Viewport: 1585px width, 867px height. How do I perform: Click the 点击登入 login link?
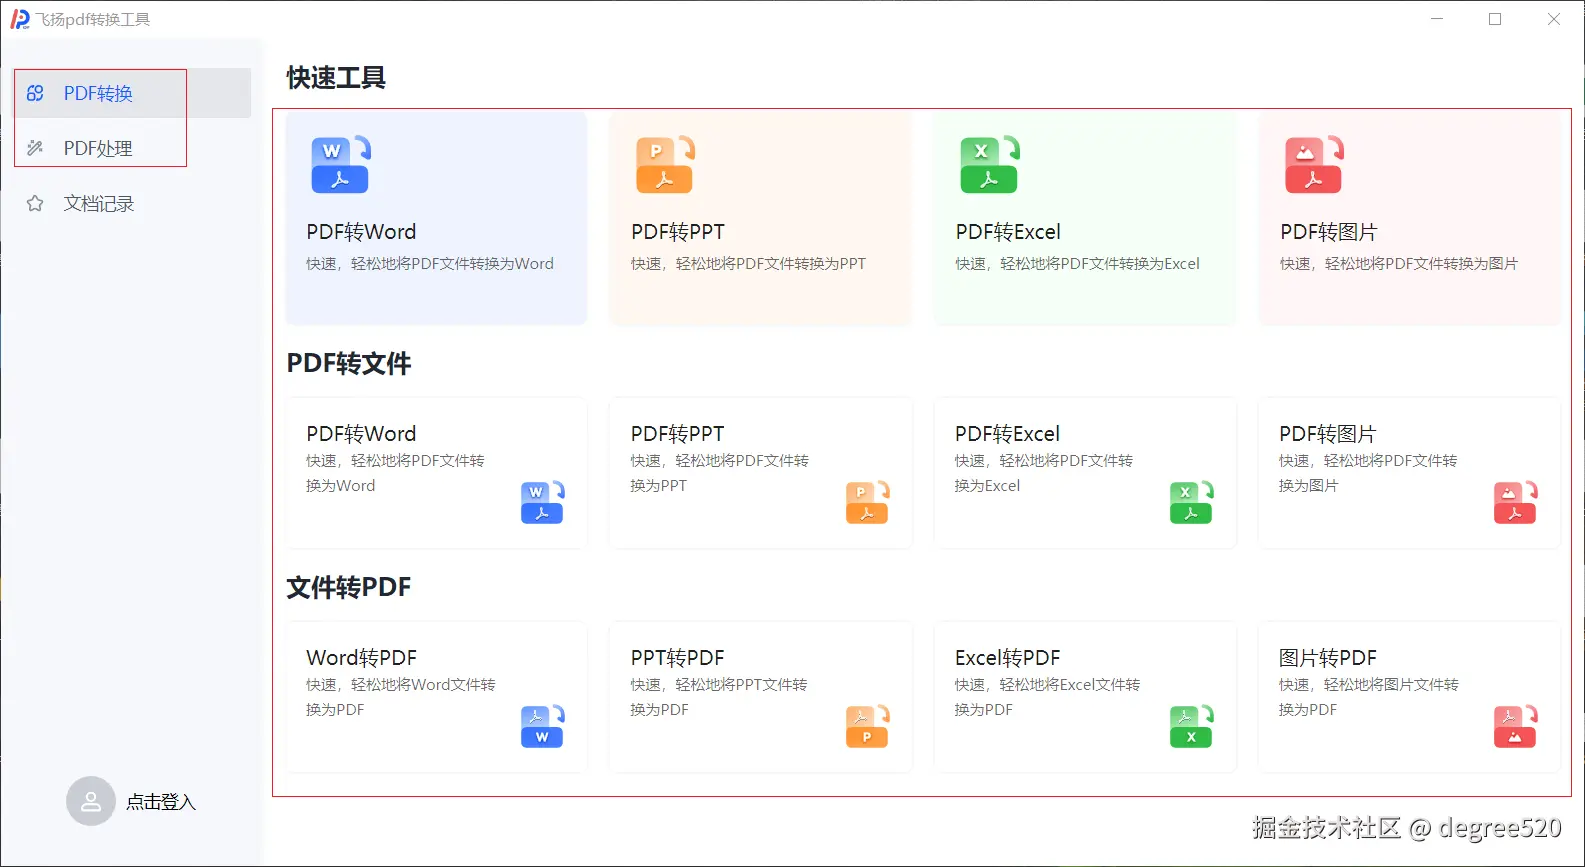(161, 802)
